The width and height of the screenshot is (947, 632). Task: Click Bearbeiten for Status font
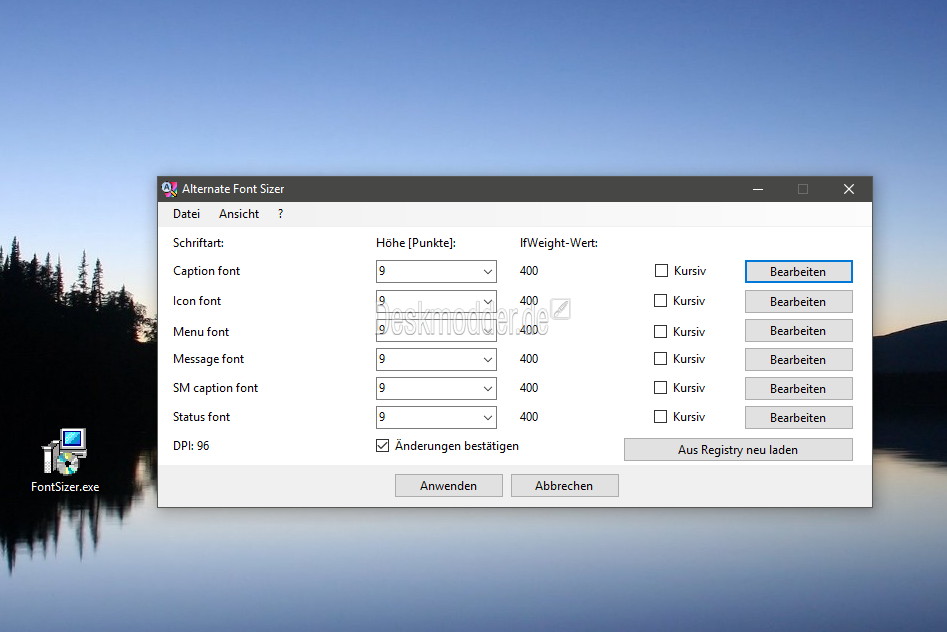point(798,418)
